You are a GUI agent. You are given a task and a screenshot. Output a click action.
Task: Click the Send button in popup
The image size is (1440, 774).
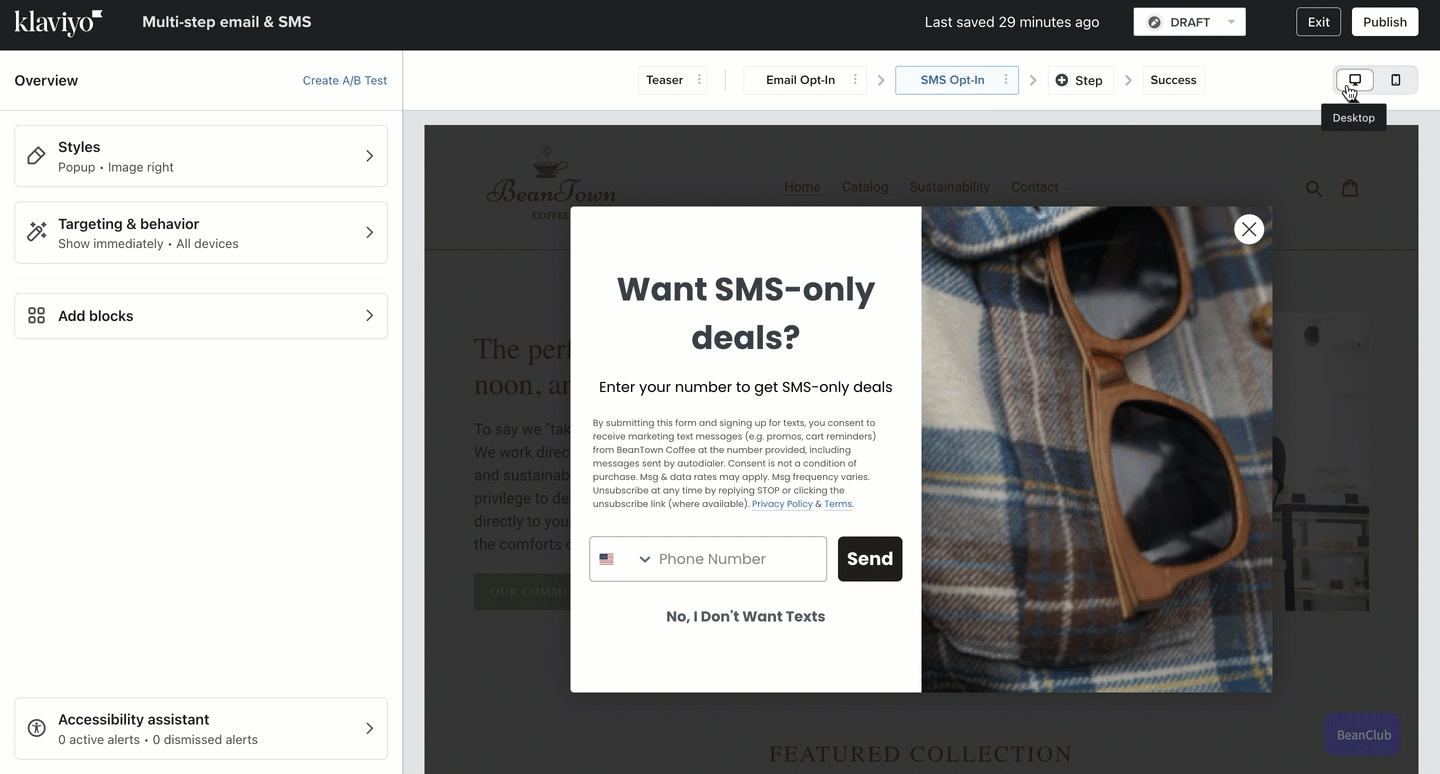tap(870, 559)
